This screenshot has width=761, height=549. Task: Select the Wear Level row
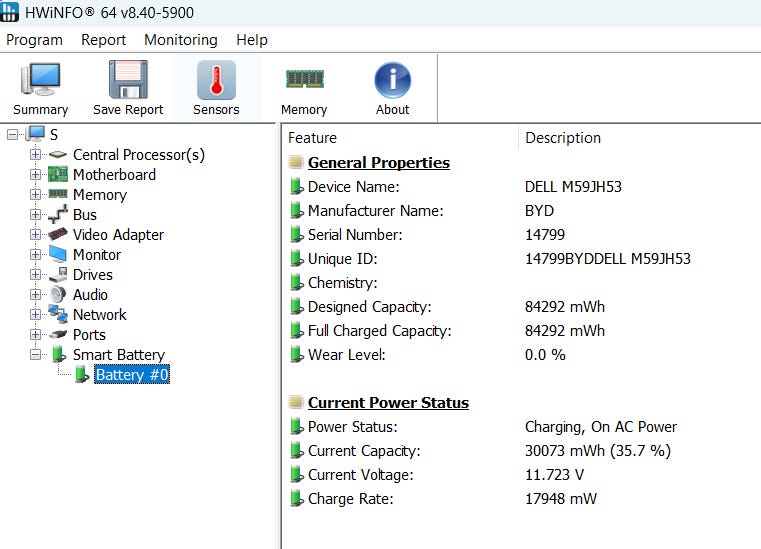346,355
